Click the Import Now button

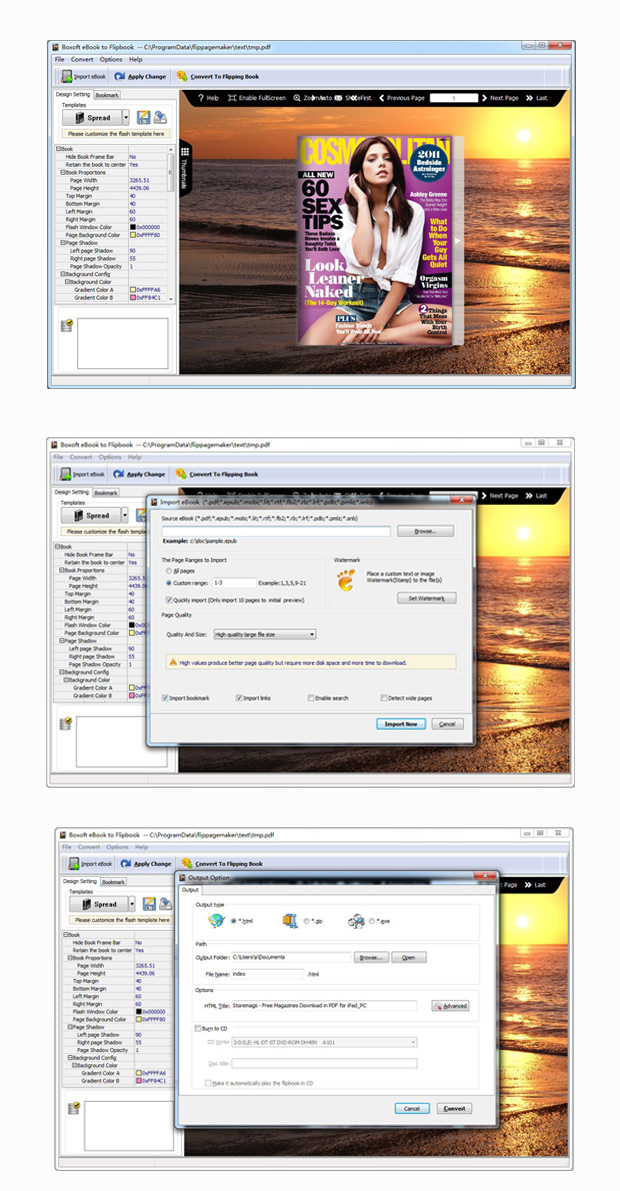pyautogui.click(x=400, y=724)
